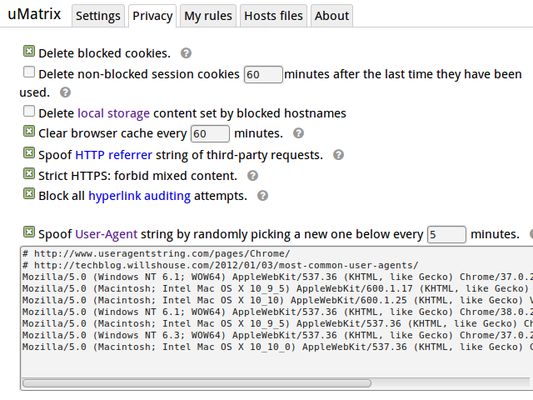Click help icon for hyperlink auditing option
Image resolution: width=533 pixels, height=400 pixels.
click(262, 196)
